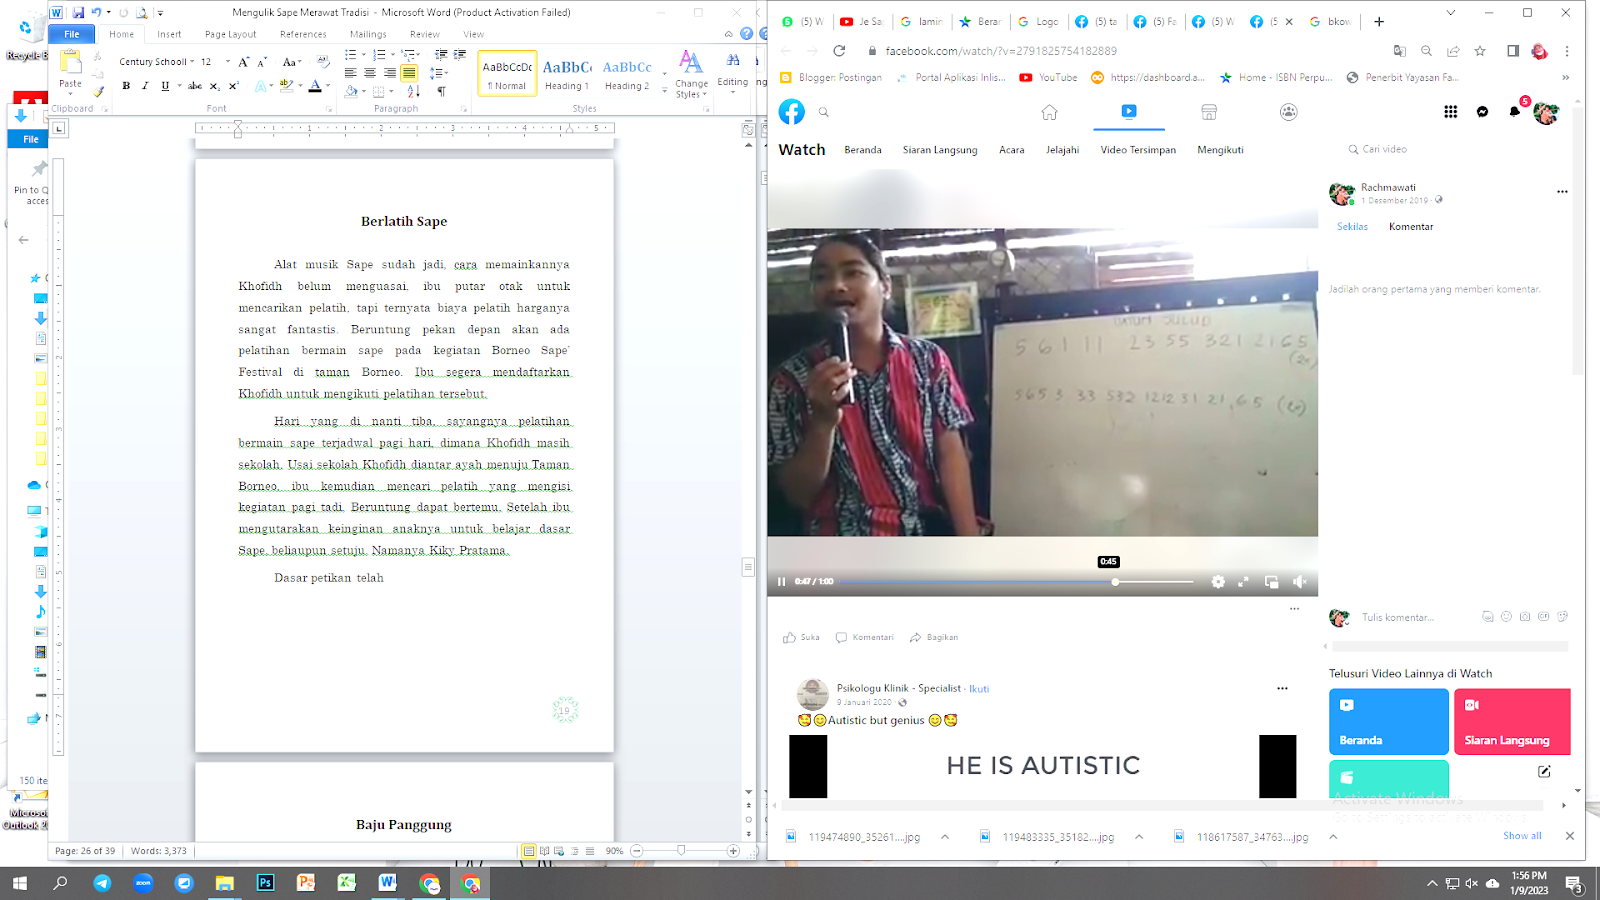Click Align Text Left icon in Word
Image resolution: width=1600 pixels, height=900 pixels.
click(x=350, y=73)
